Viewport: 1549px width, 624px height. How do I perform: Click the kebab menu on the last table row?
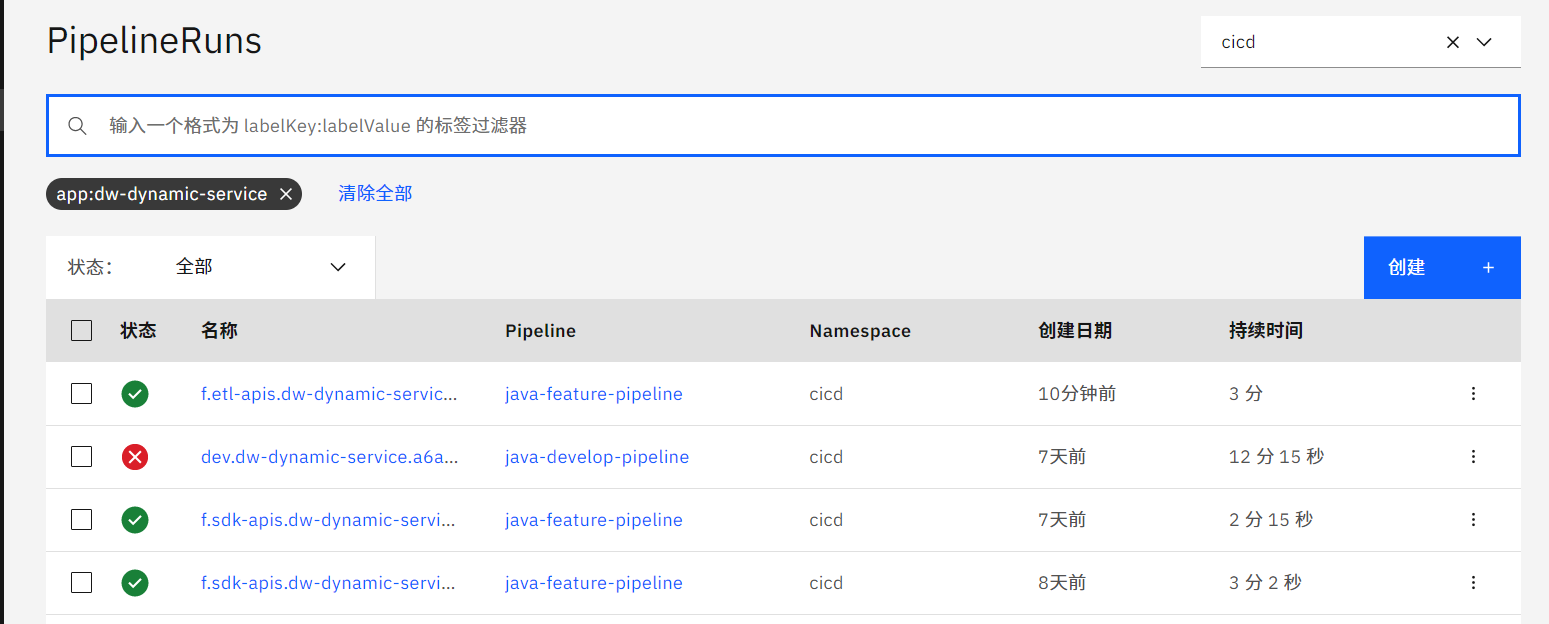(x=1473, y=582)
